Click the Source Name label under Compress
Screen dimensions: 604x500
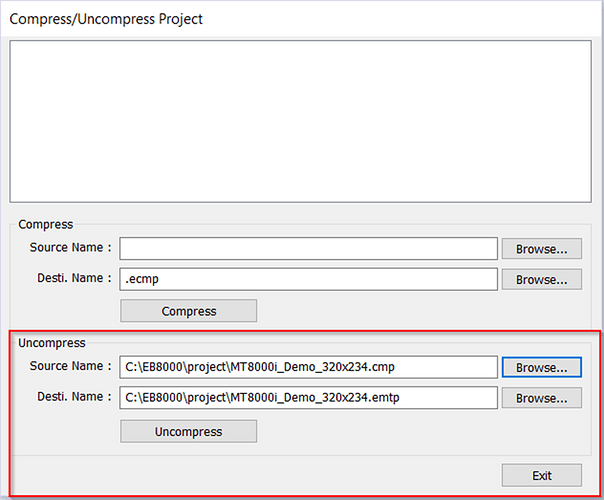[x=65, y=248]
